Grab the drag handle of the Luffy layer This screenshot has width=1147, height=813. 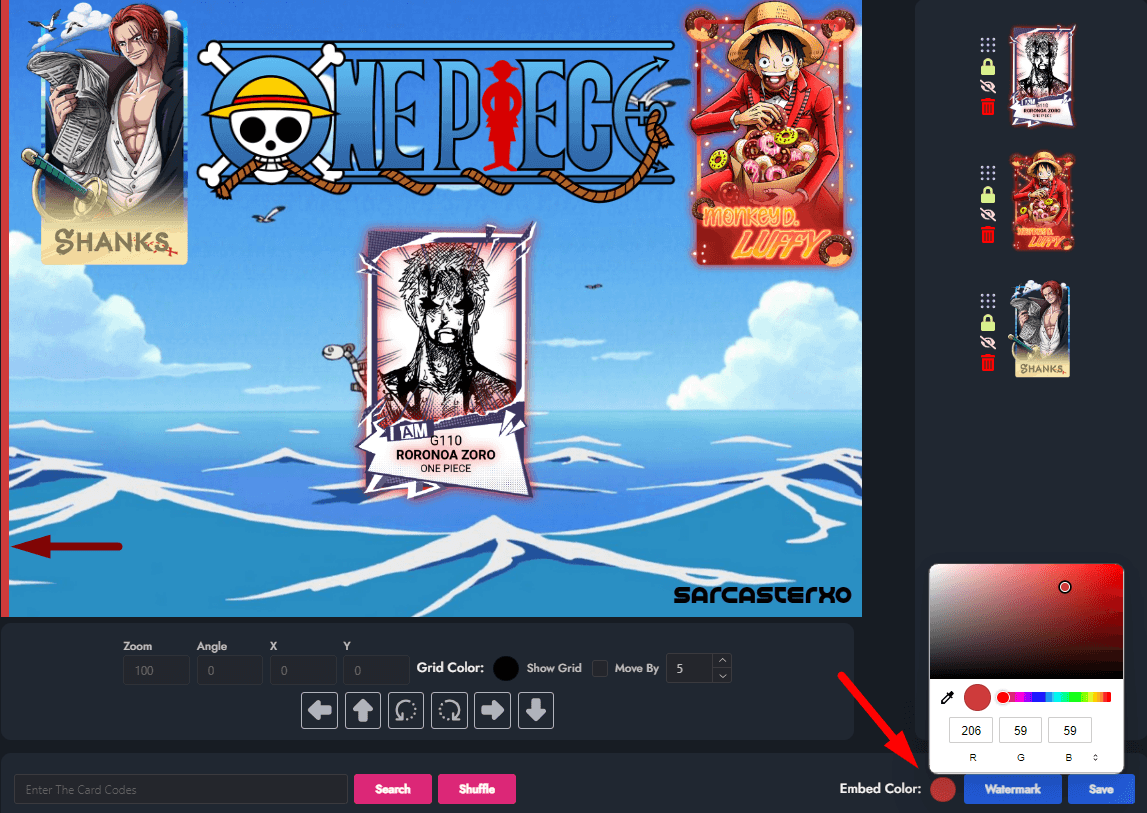tap(988, 173)
